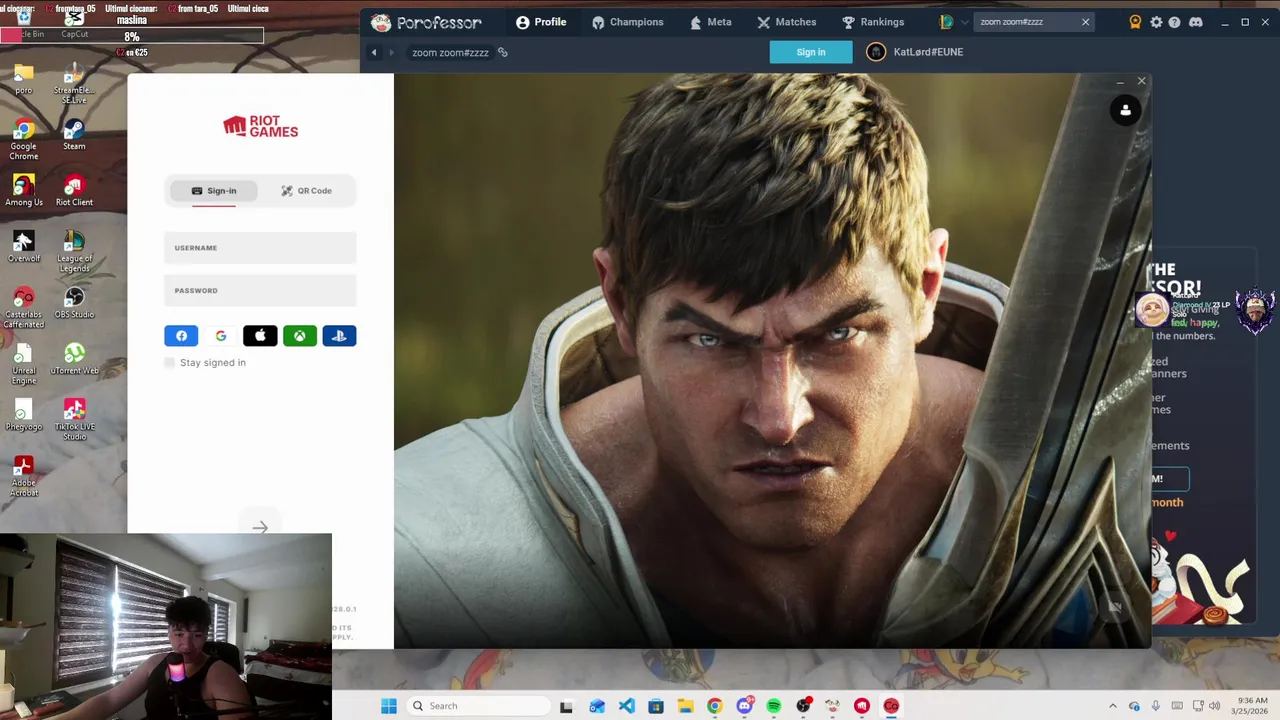The width and height of the screenshot is (1280, 720).
Task: Open Spotify from the taskbar
Action: pyautogui.click(x=774, y=706)
